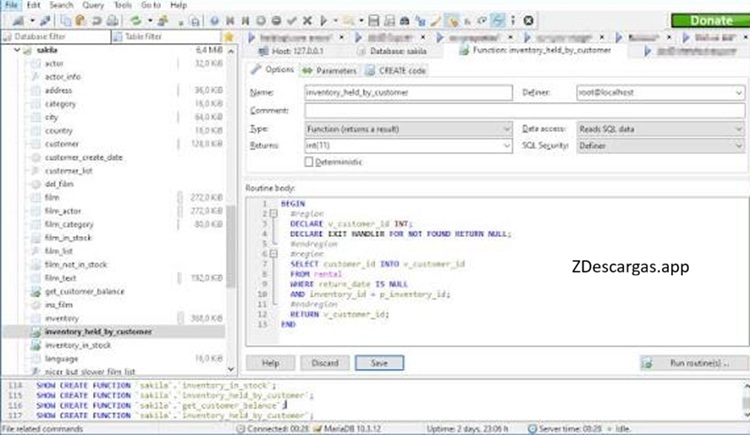The height and width of the screenshot is (435, 750).
Task: Click the black circled X icon in toolbar
Action: tap(528, 21)
